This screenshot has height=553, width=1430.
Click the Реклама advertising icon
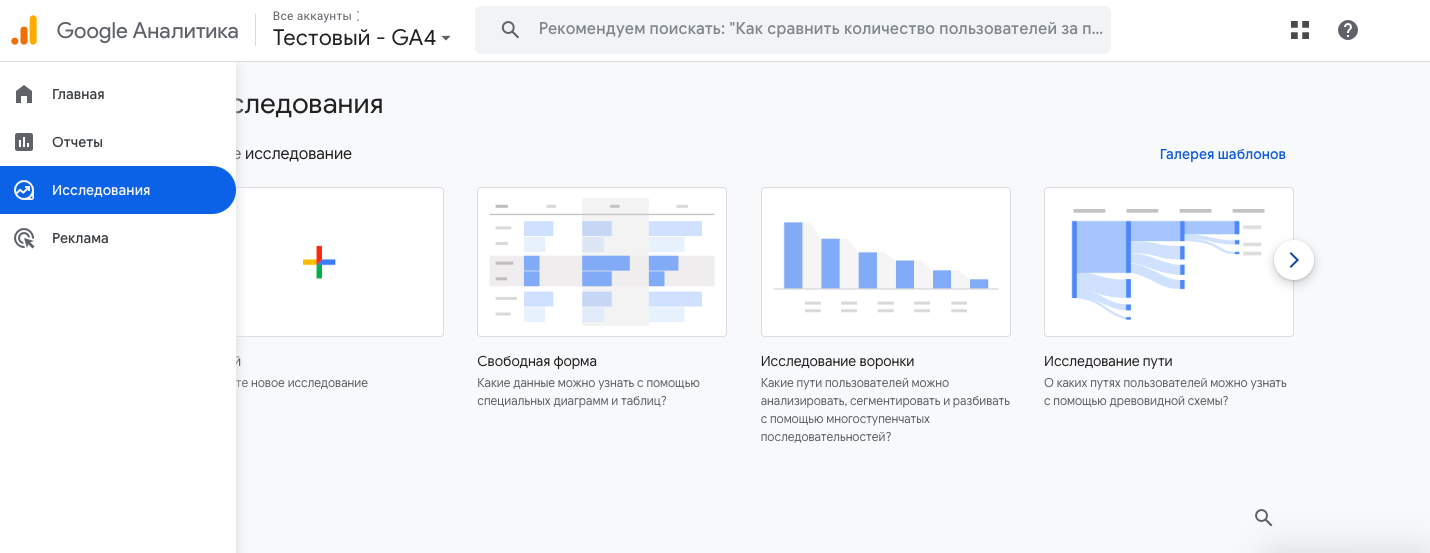pyautogui.click(x=24, y=238)
